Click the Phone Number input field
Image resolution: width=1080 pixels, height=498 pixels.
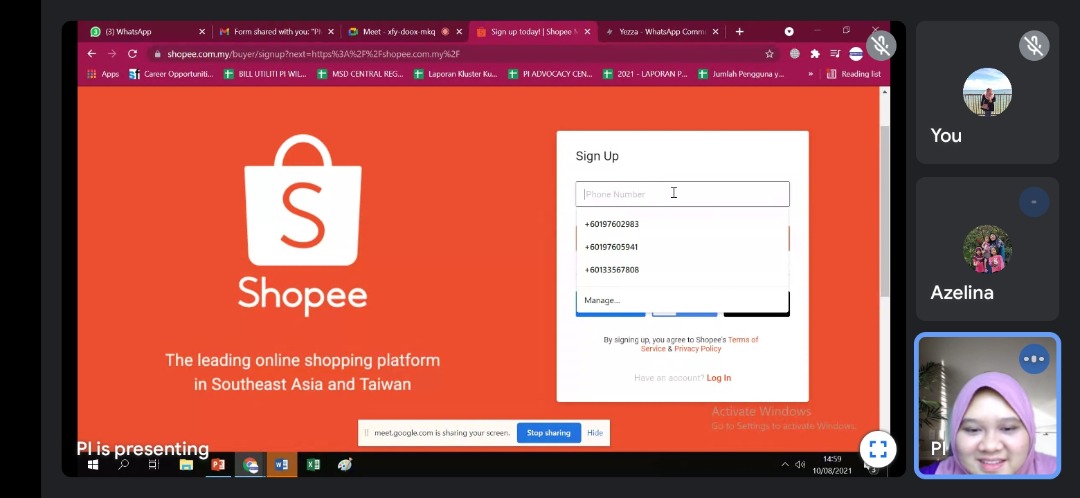[x=682, y=194]
